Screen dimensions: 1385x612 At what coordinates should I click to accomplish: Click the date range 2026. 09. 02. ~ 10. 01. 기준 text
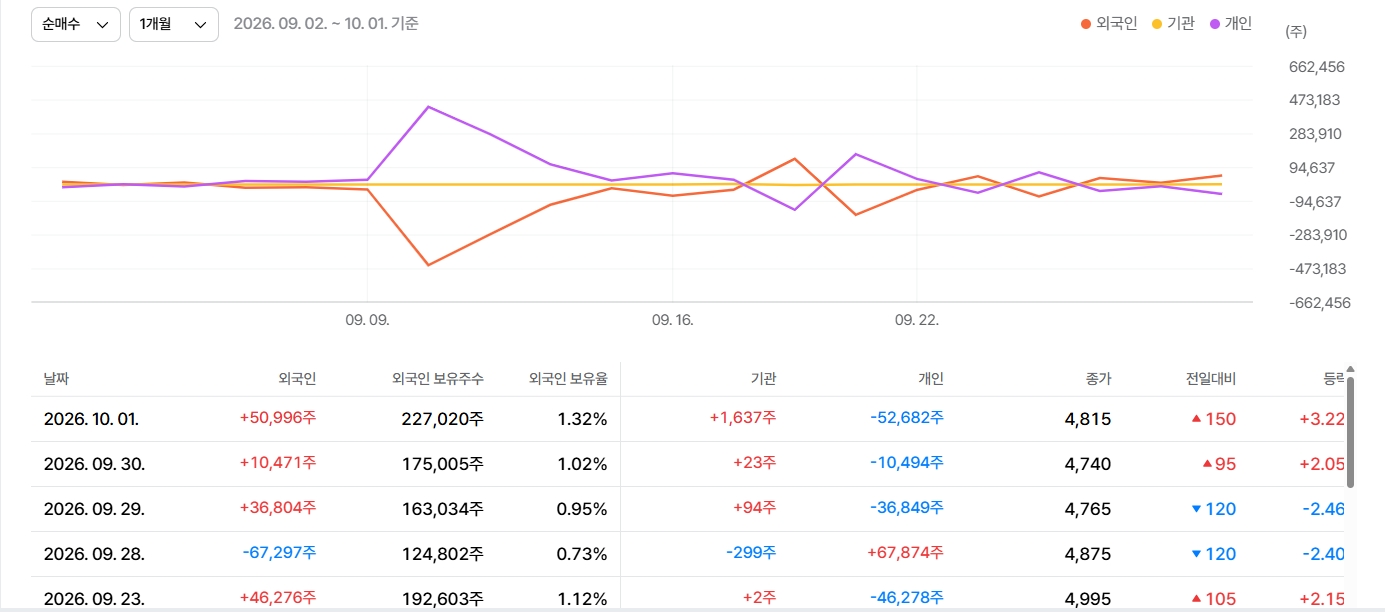click(x=326, y=23)
